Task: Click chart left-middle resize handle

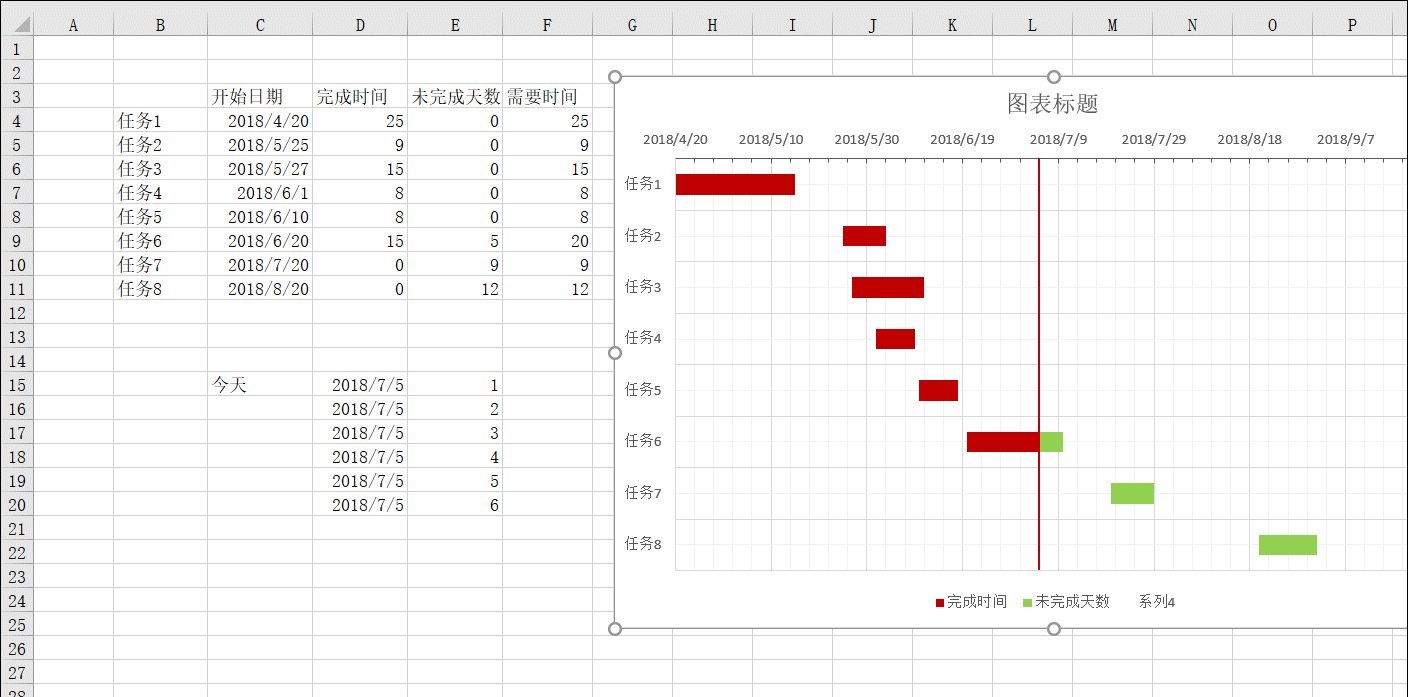Action: 615,352
